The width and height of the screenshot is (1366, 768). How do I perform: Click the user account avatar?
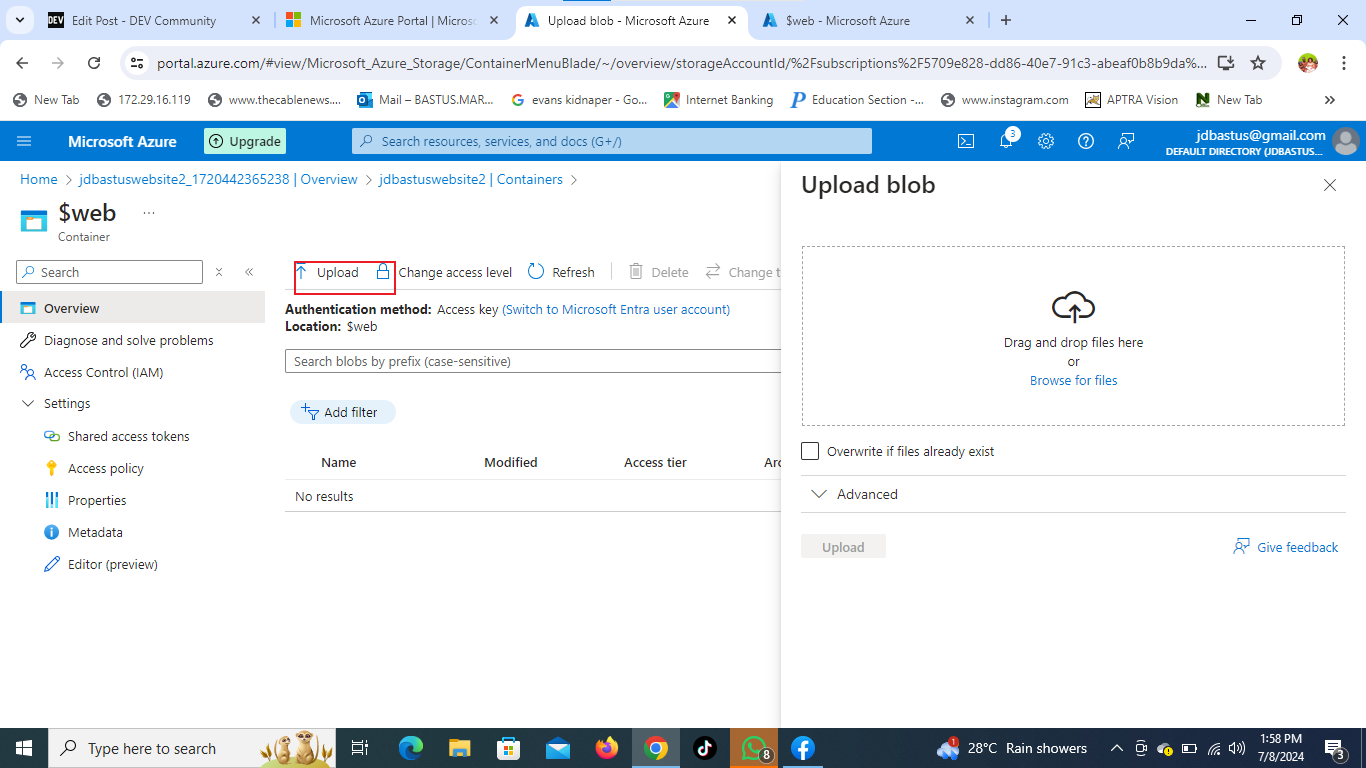click(x=1346, y=141)
